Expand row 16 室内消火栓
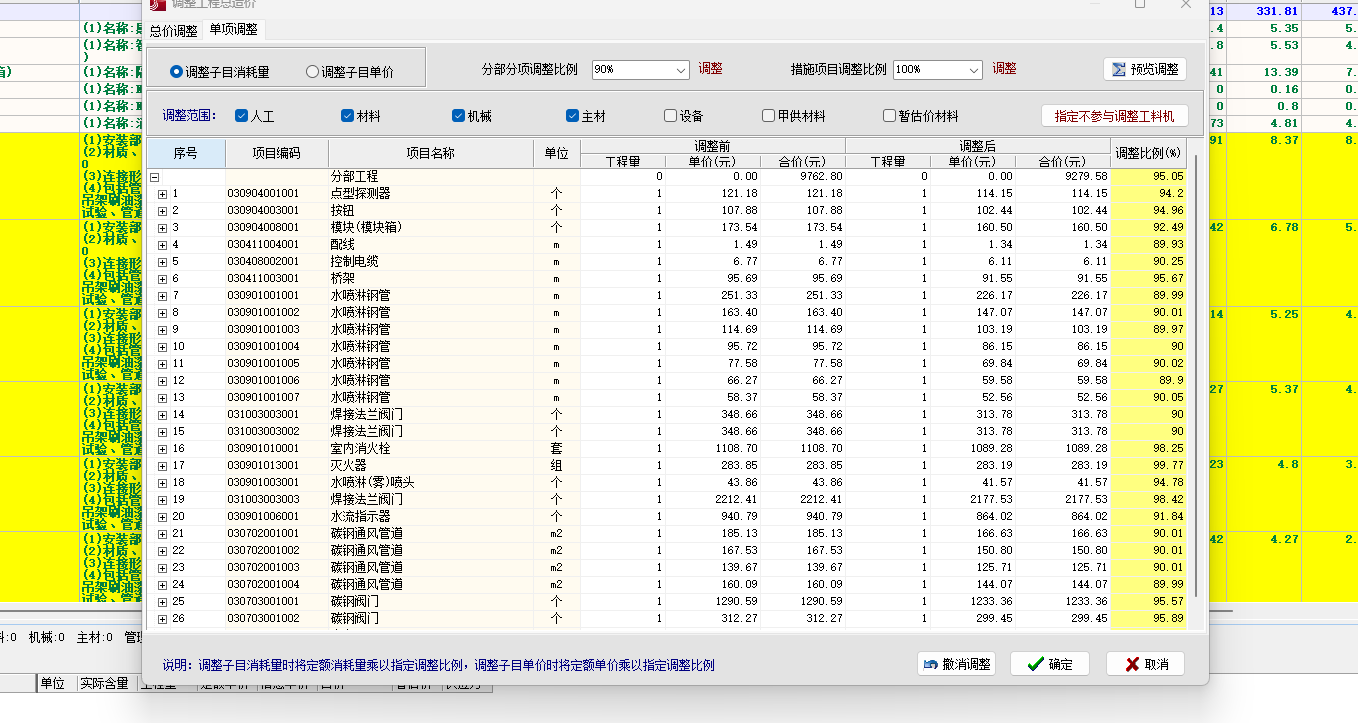 point(163,449)
